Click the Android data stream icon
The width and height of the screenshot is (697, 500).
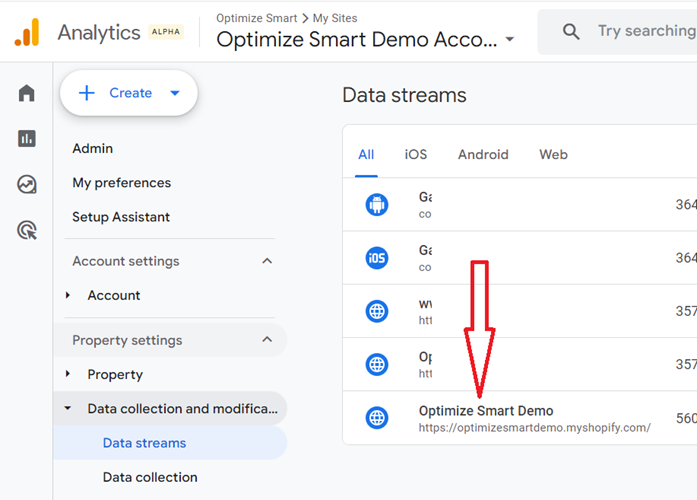pyautogui.click(x=377, y=204)
